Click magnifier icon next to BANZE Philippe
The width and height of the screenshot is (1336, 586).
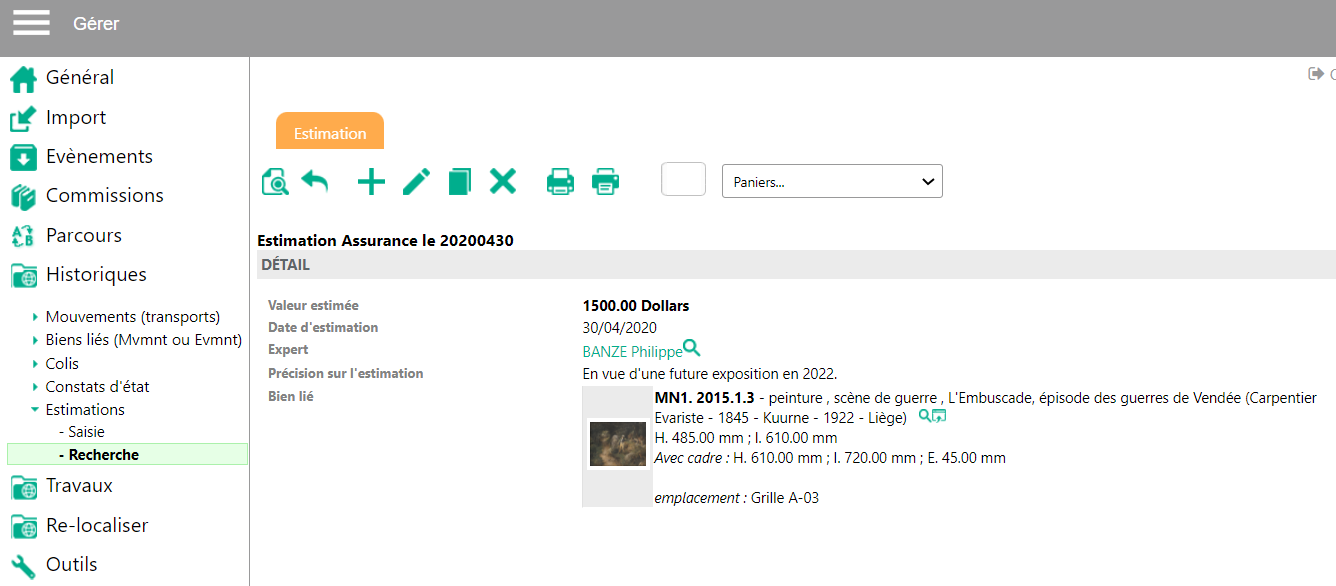coord(692,349)
